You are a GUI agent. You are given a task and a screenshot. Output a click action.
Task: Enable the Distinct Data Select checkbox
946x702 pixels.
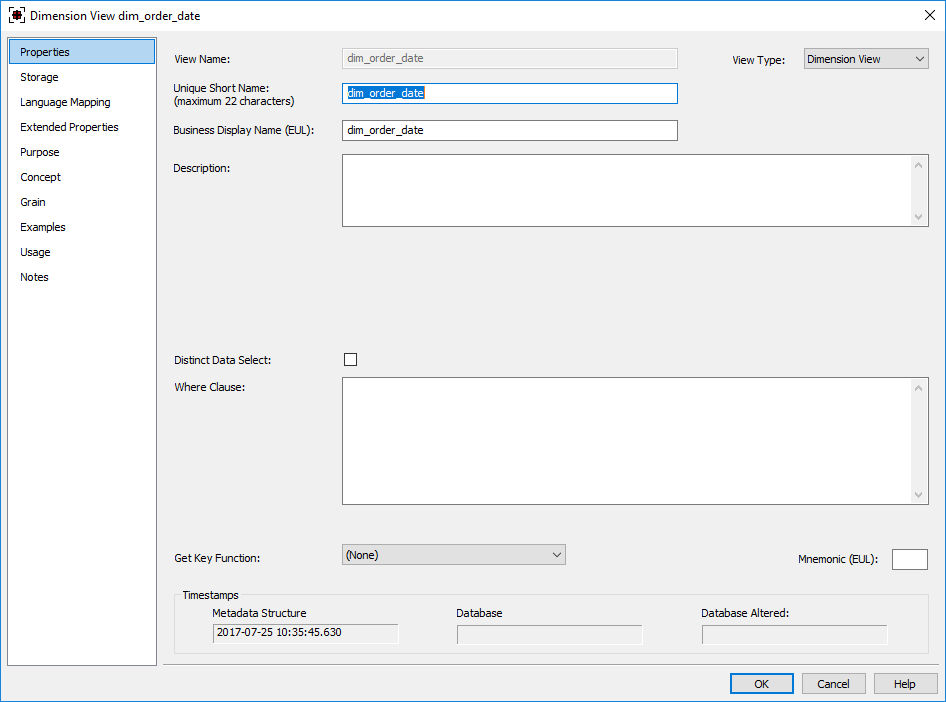350,360
